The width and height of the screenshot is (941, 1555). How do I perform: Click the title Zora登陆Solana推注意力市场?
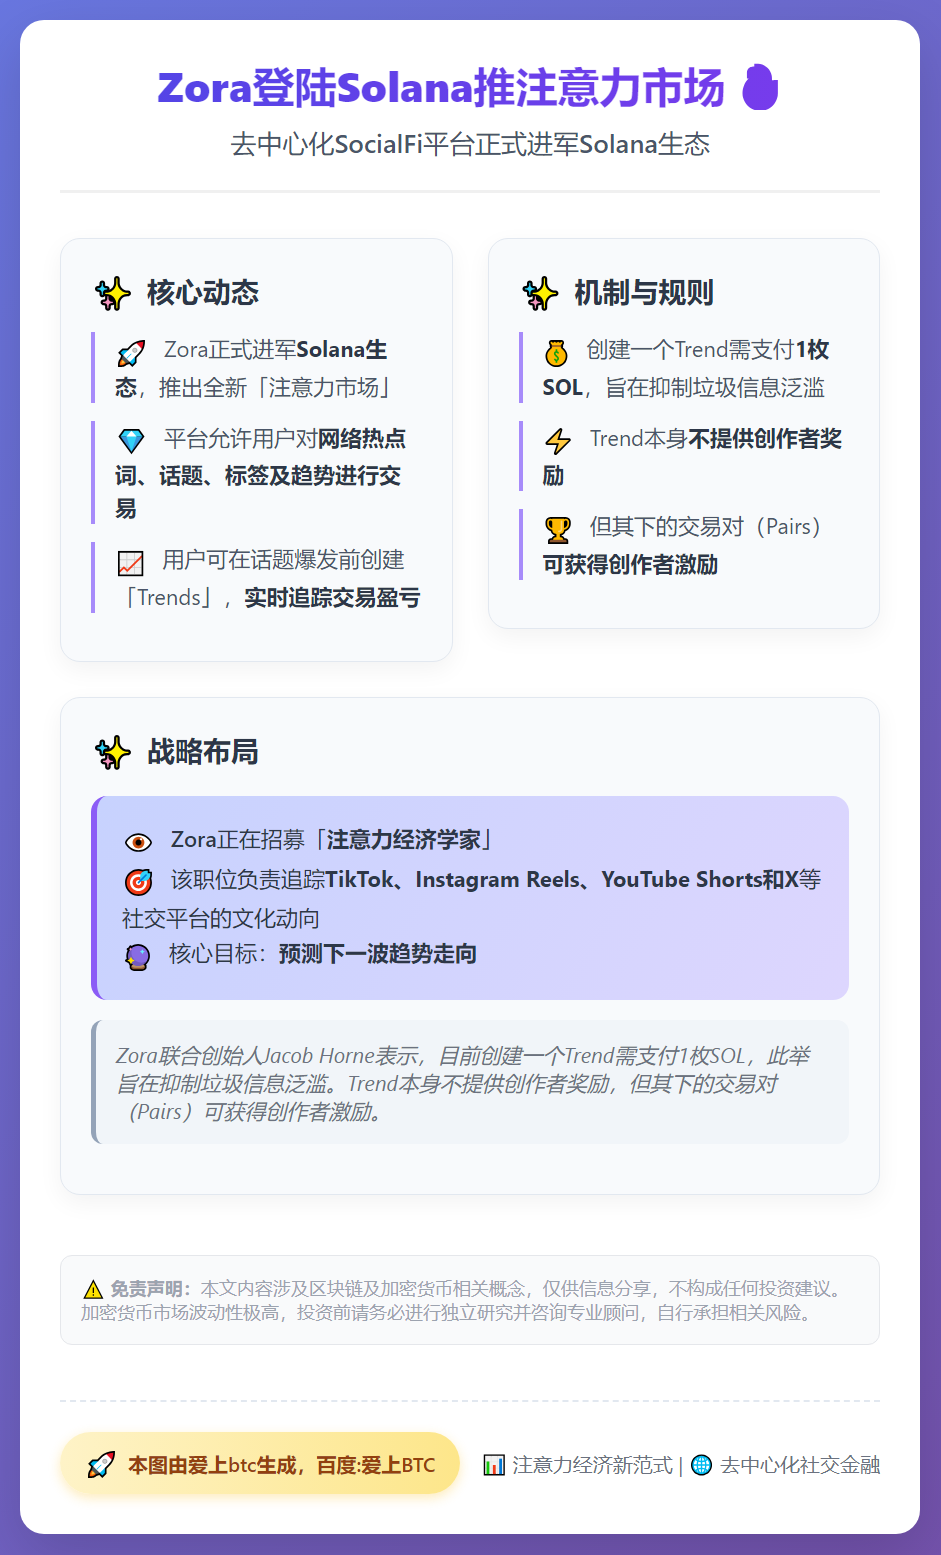[x=441, y=88]
